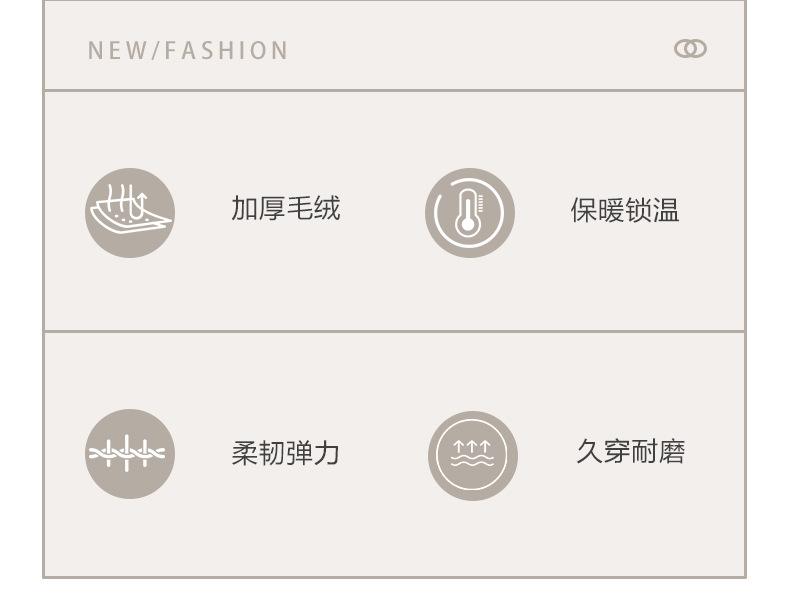Click the interlocking rings icon in header
The image size is (790, 616).
[690, 49]
